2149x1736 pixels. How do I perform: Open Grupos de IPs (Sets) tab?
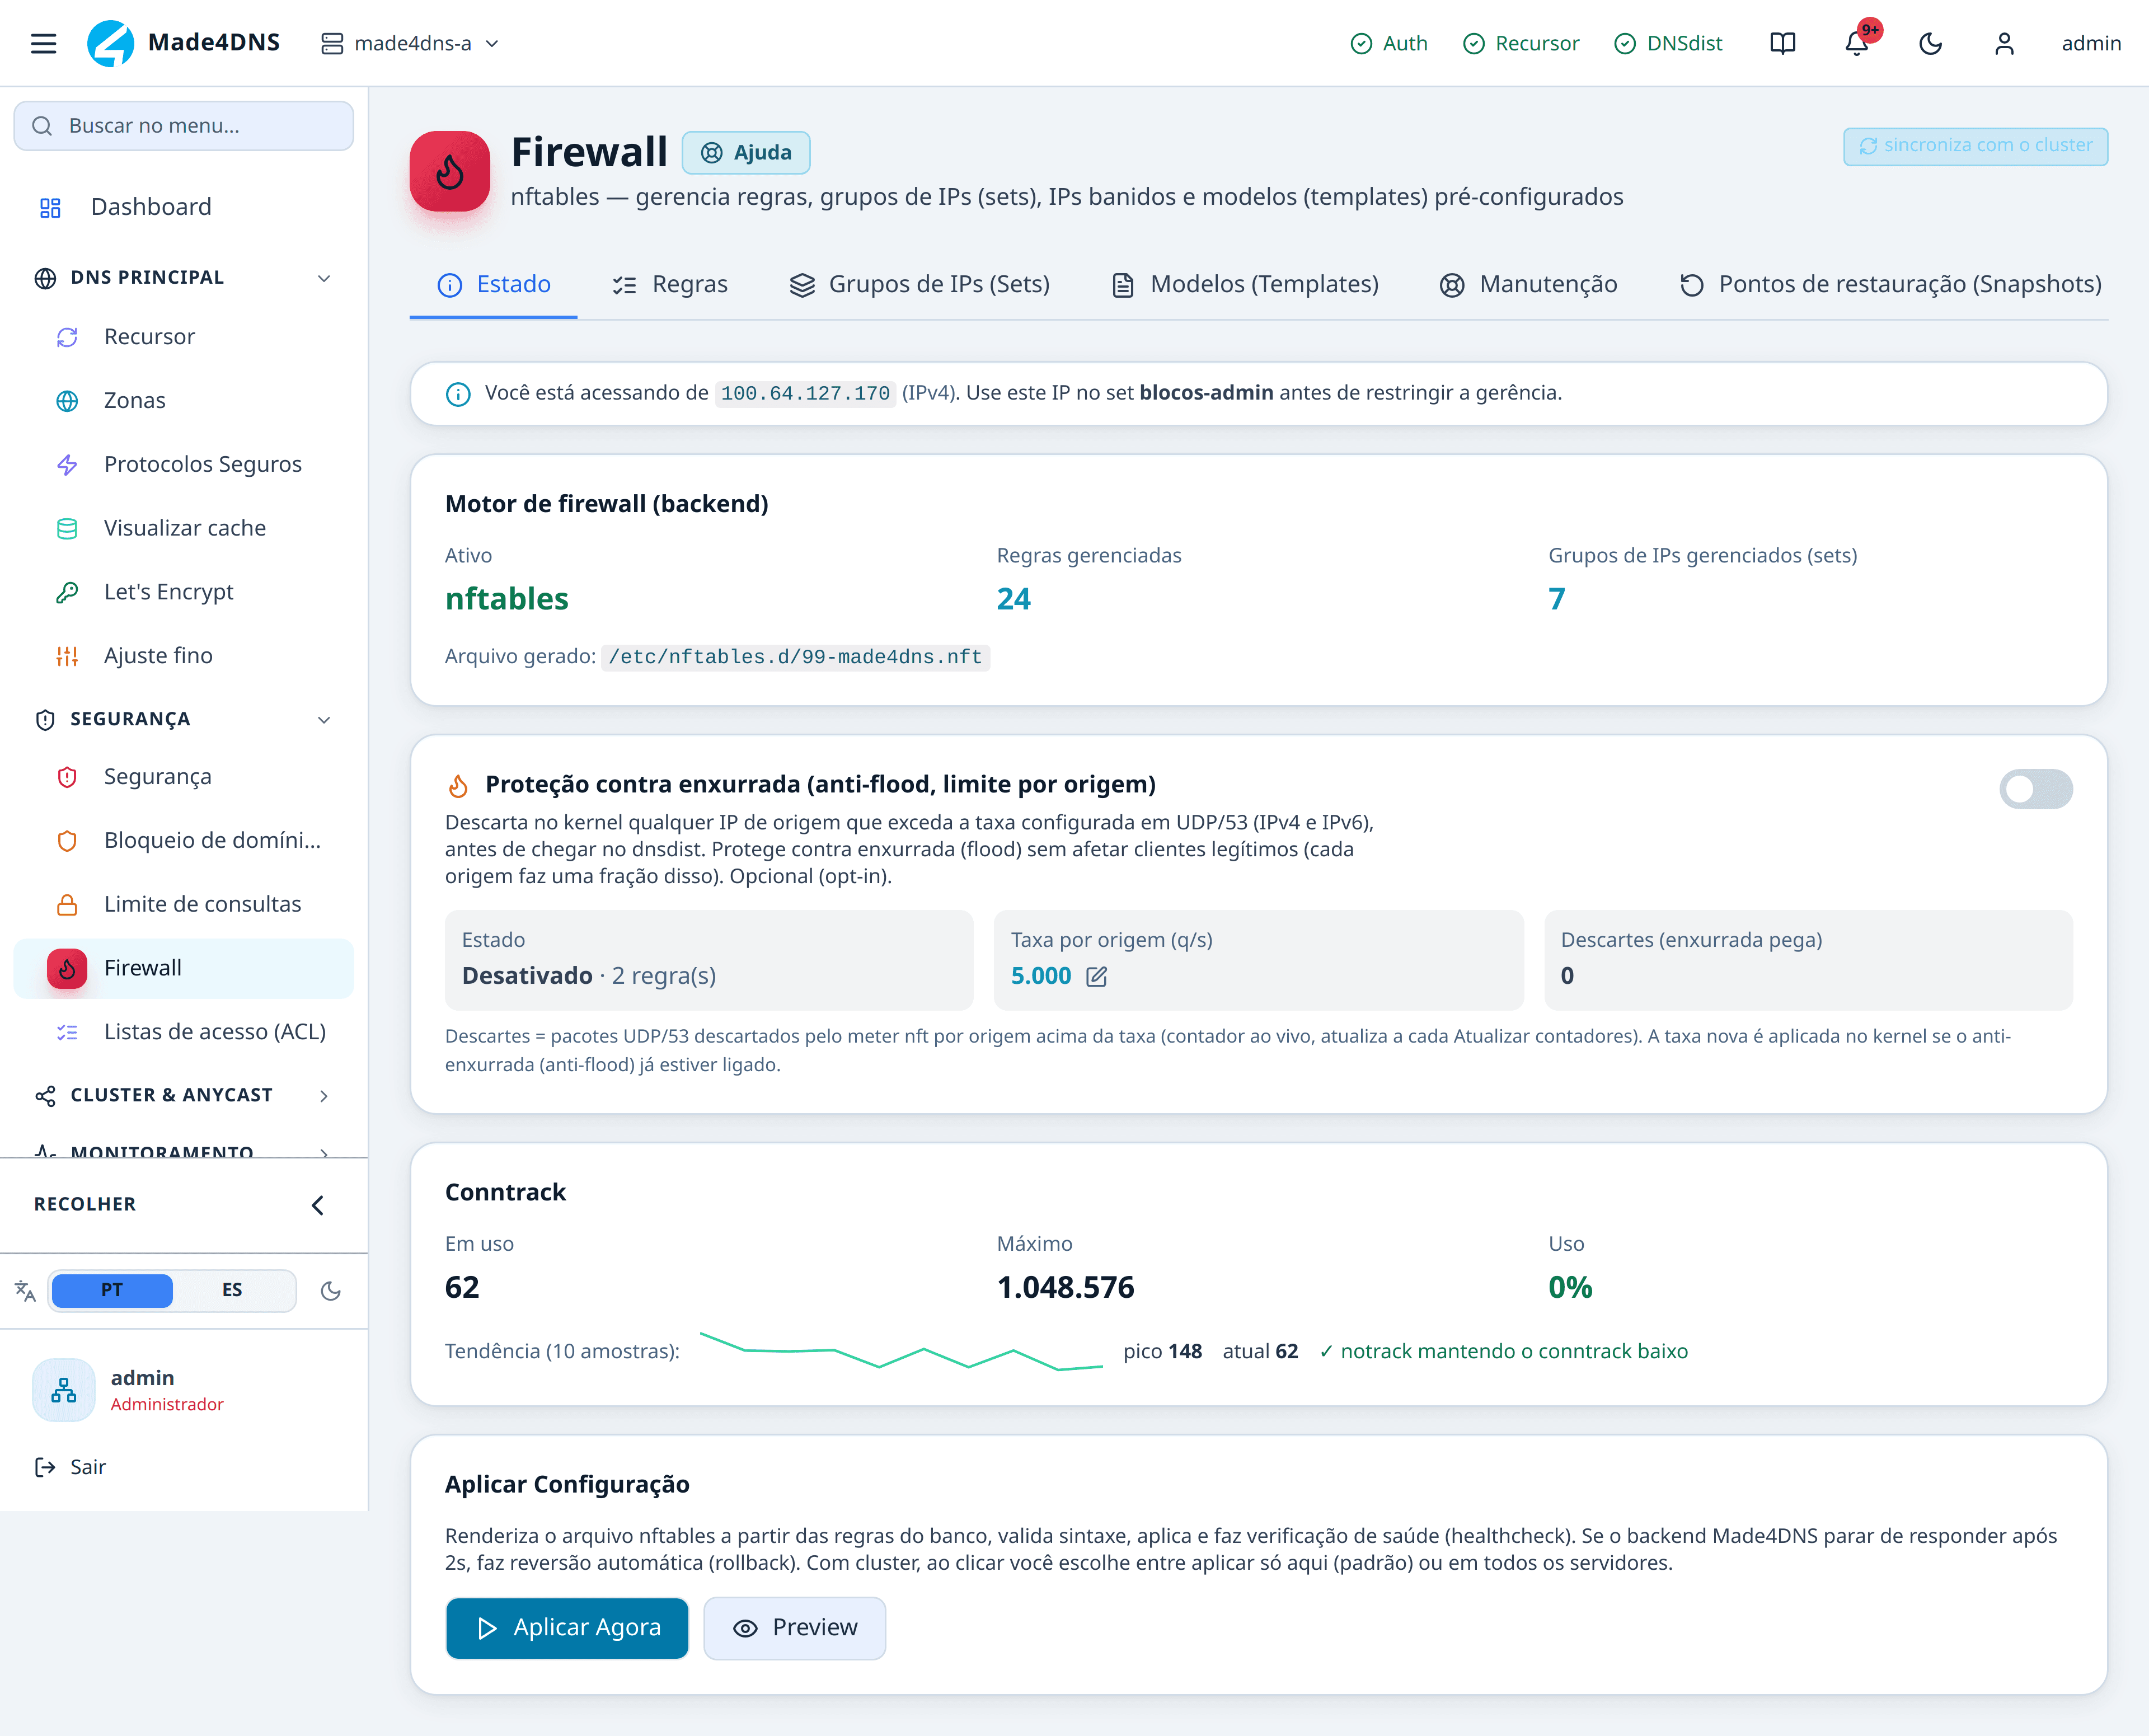click(x=919, y=285)
